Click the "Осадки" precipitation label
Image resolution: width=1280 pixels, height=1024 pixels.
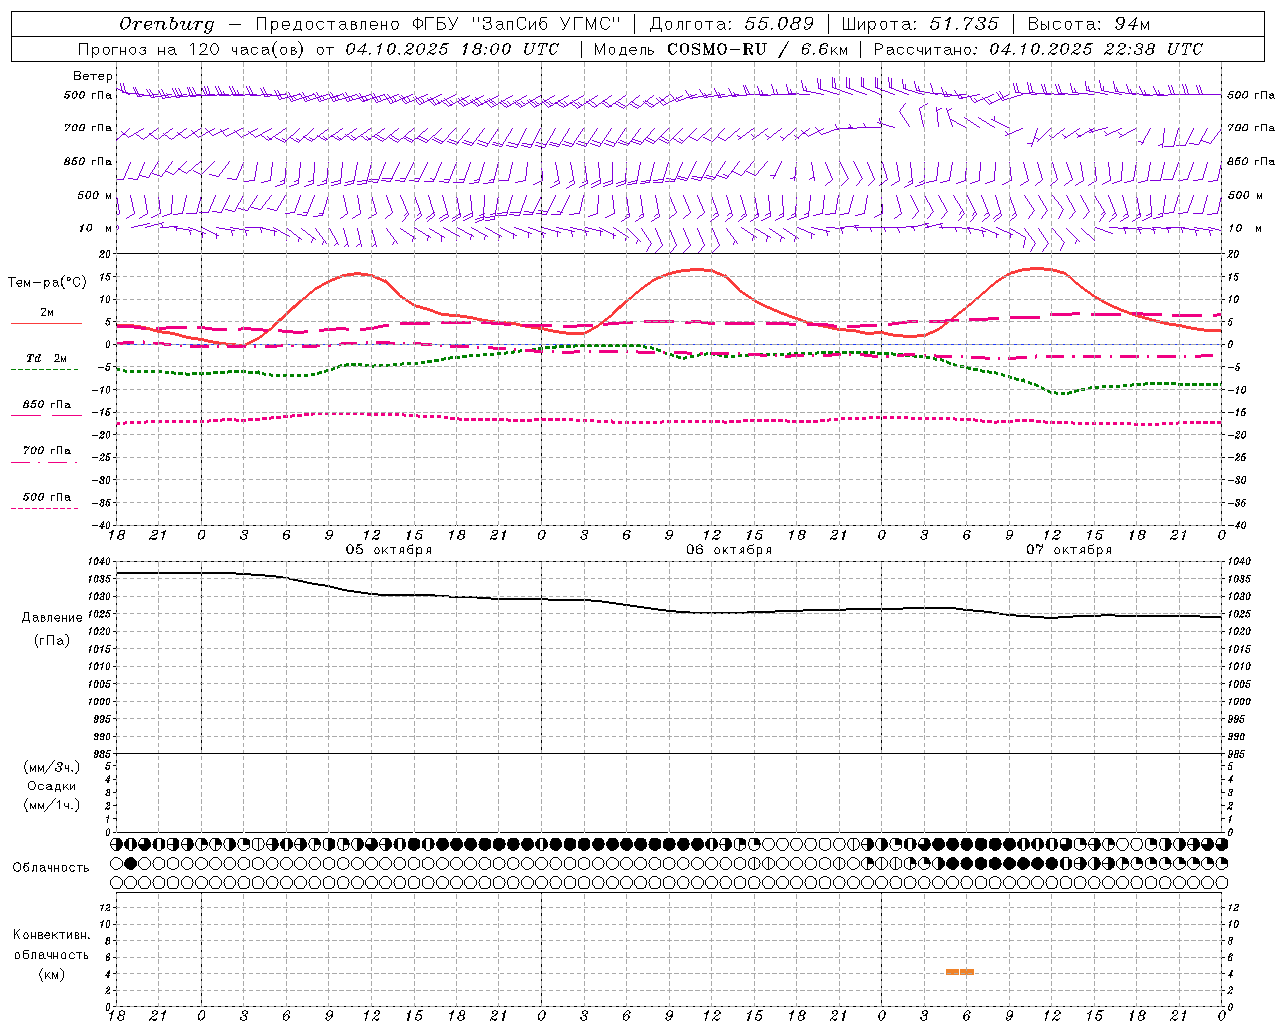click(x=52, y=786)
